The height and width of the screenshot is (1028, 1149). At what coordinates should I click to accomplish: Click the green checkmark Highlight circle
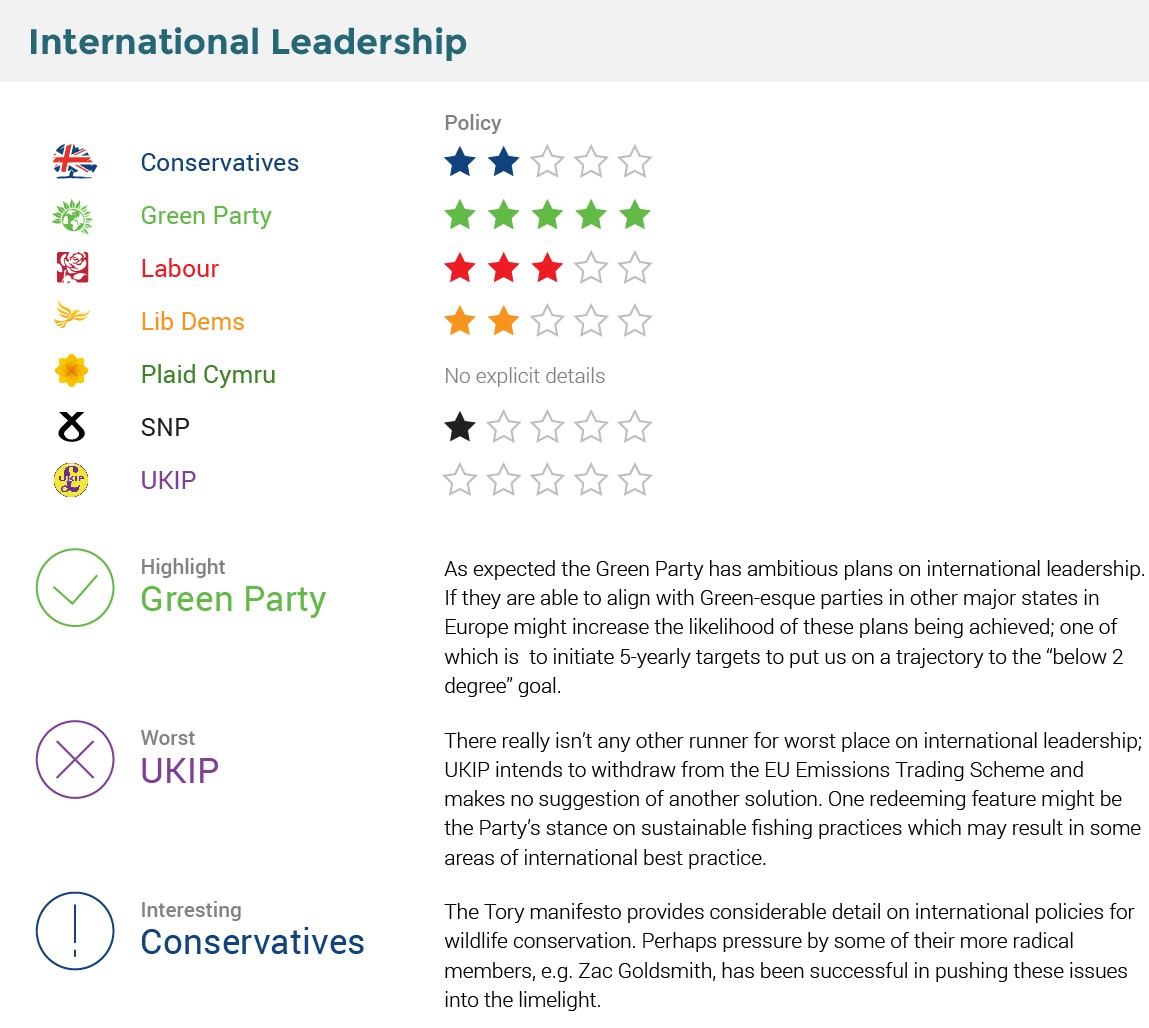point(76,589)
